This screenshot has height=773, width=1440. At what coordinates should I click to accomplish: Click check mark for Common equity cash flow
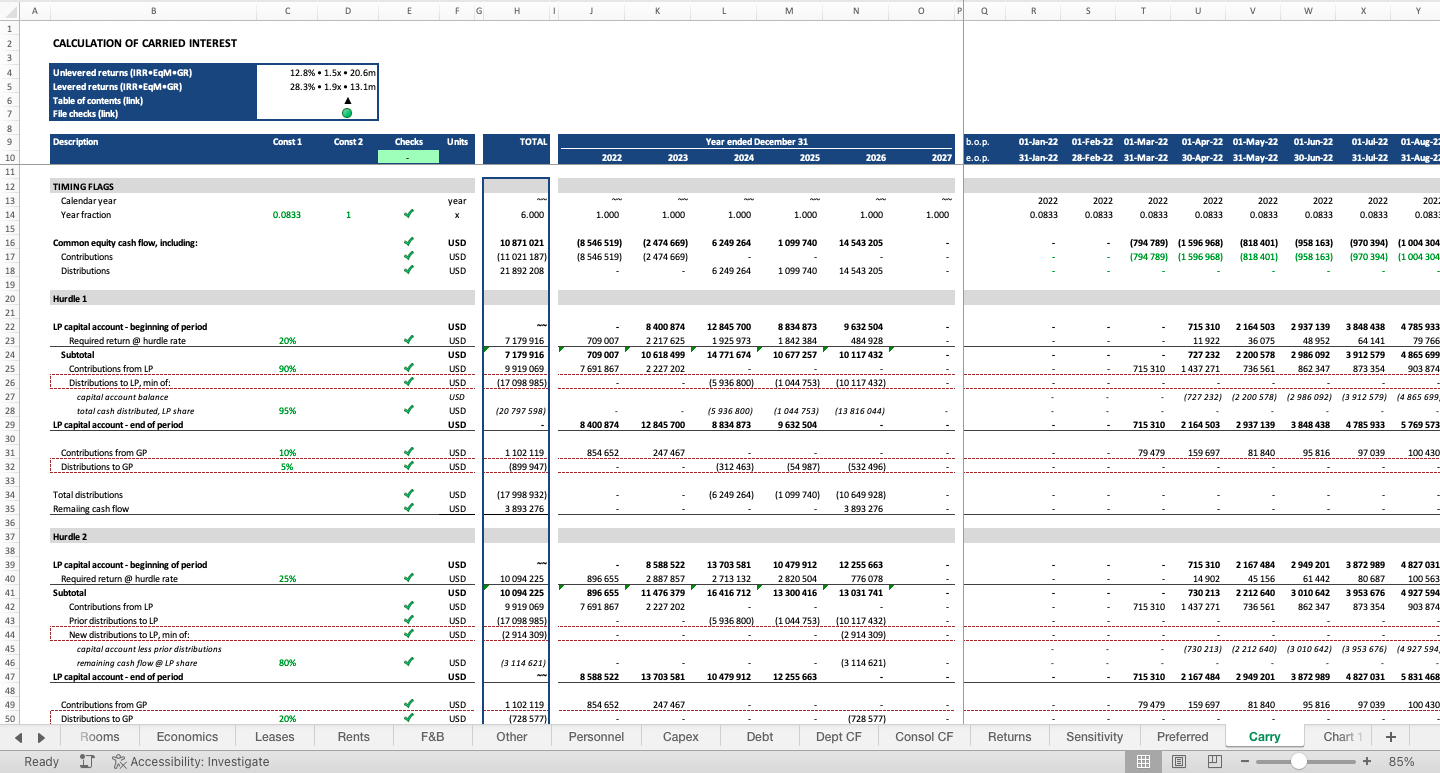(408, 242)
